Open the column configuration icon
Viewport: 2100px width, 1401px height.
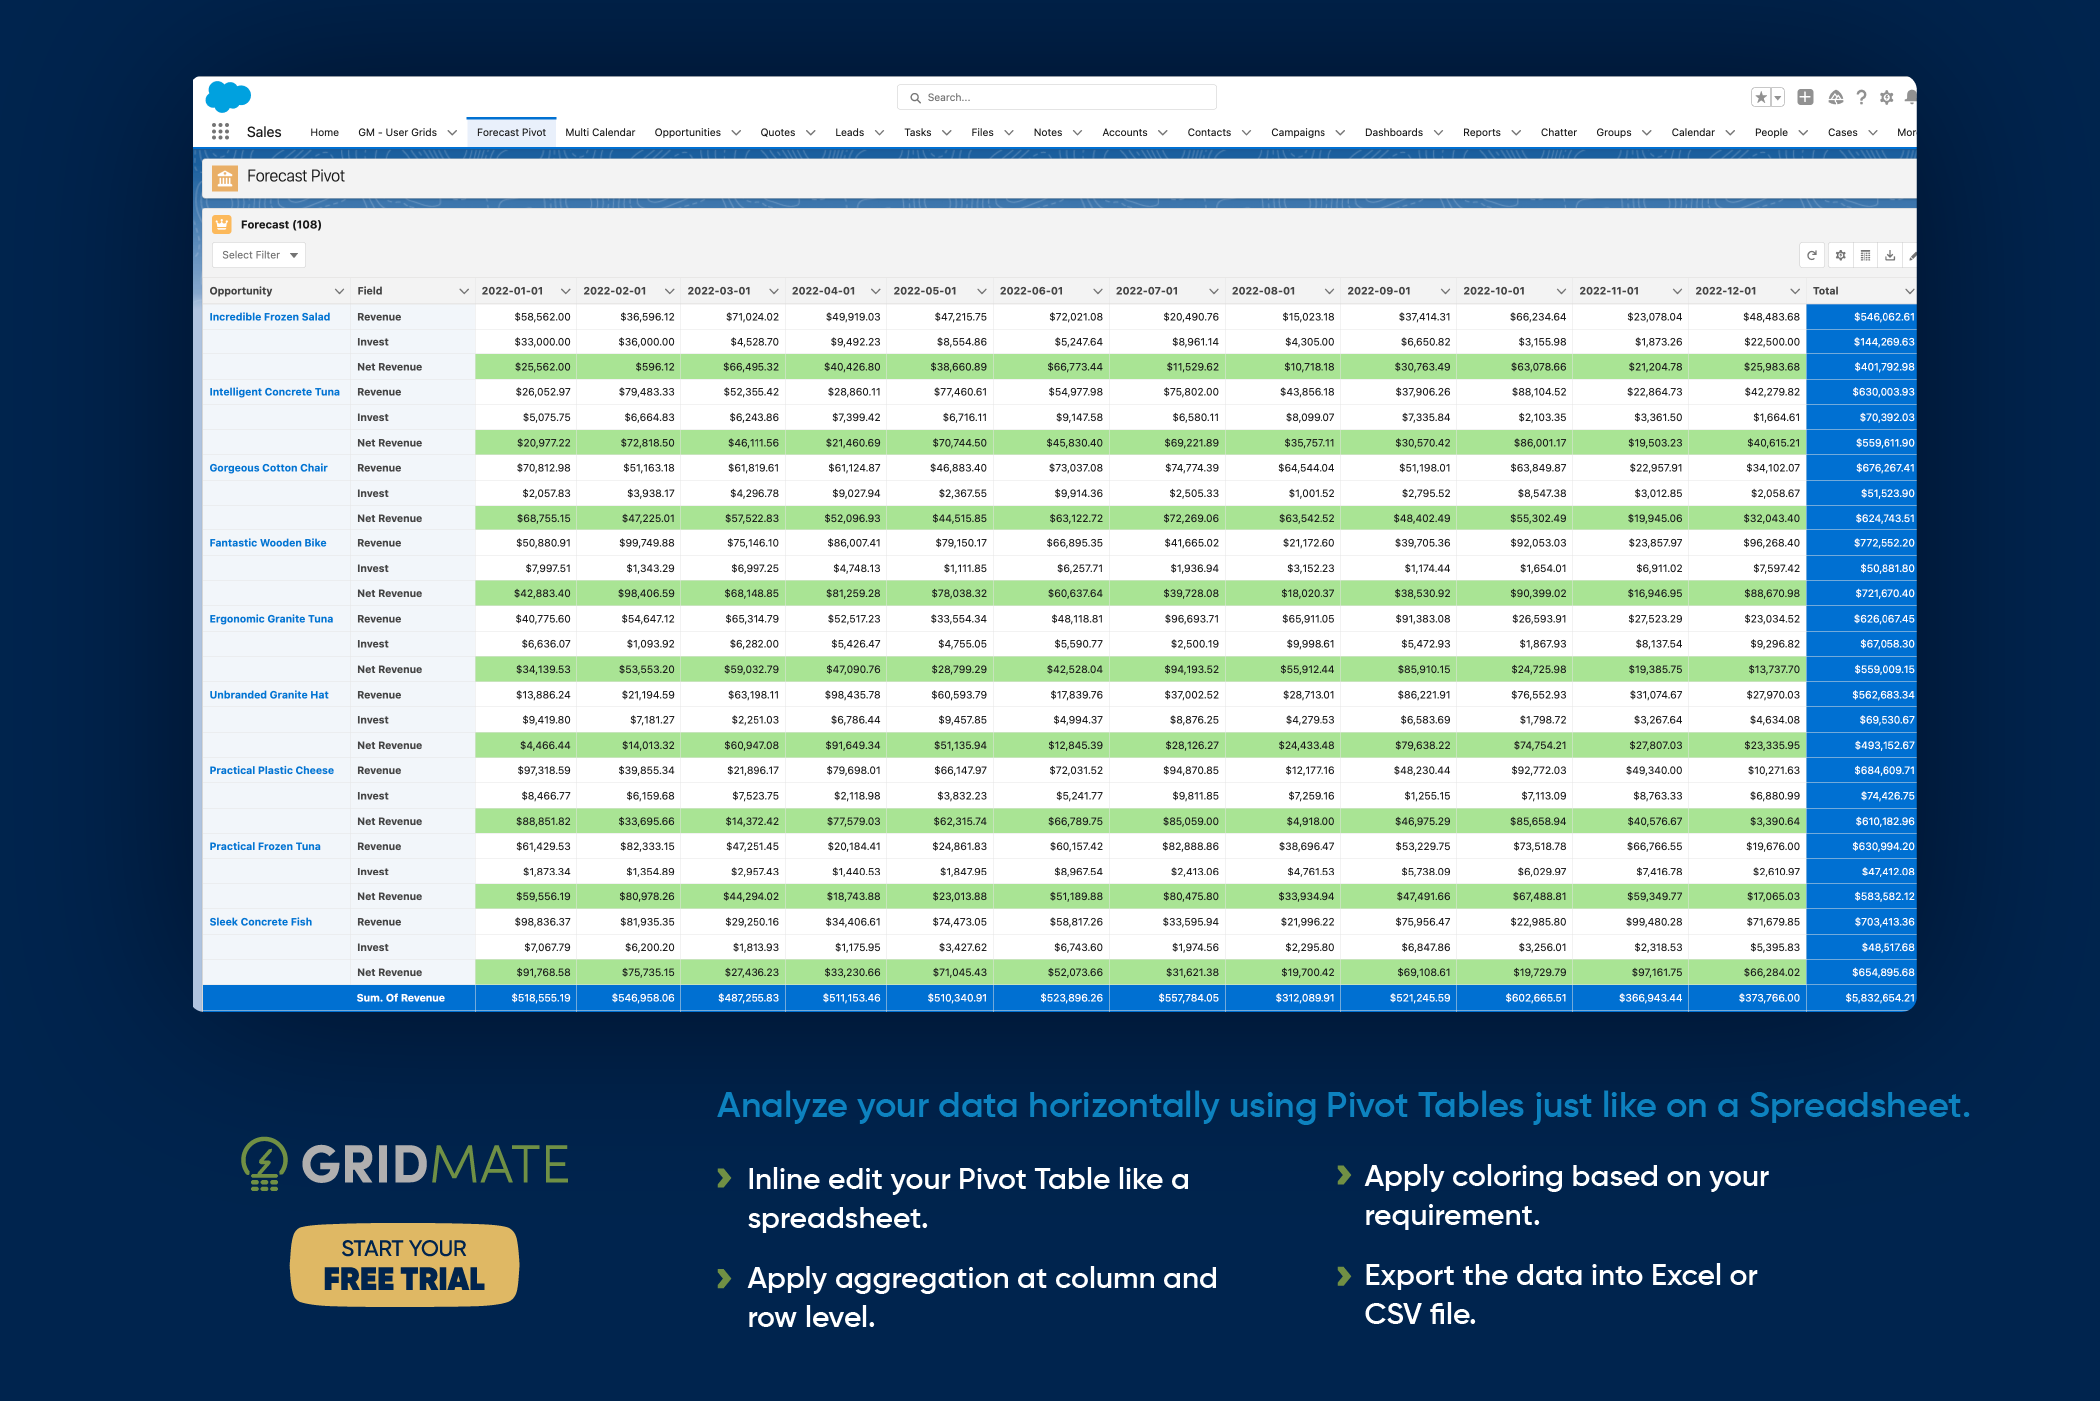click(1865, 255)
